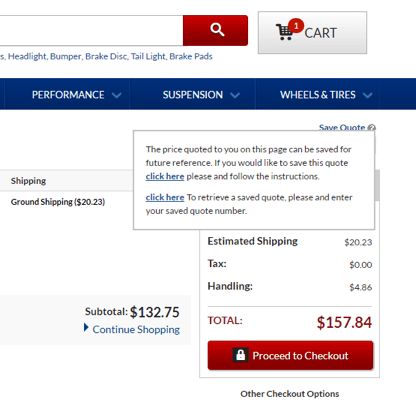Image resolution: width=416 pixels, height=400 pixels.
Task: Expand the Suspension menu chevron
Action: 235,96
